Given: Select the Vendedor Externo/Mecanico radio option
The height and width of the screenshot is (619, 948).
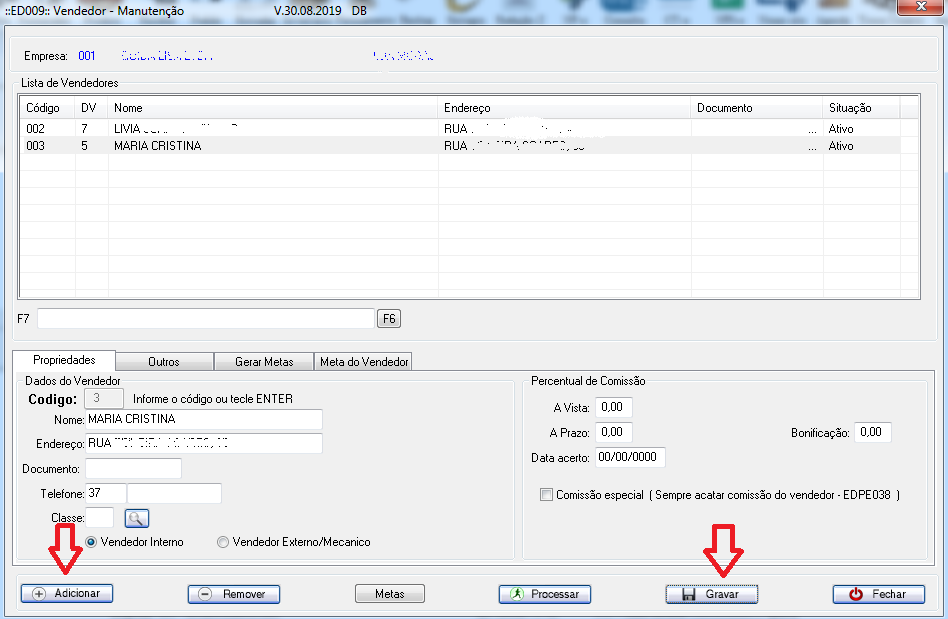Looking at the screenshot, I should click(x=223, y=542).
